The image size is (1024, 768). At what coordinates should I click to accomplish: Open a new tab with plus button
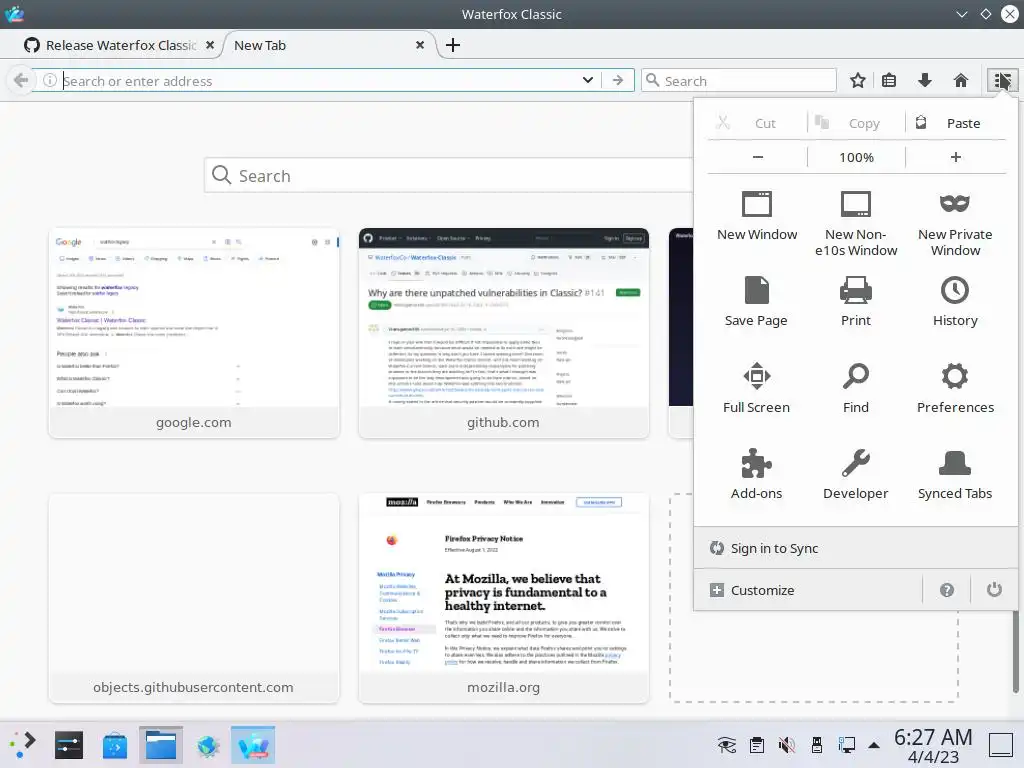[x=453, y=45]
